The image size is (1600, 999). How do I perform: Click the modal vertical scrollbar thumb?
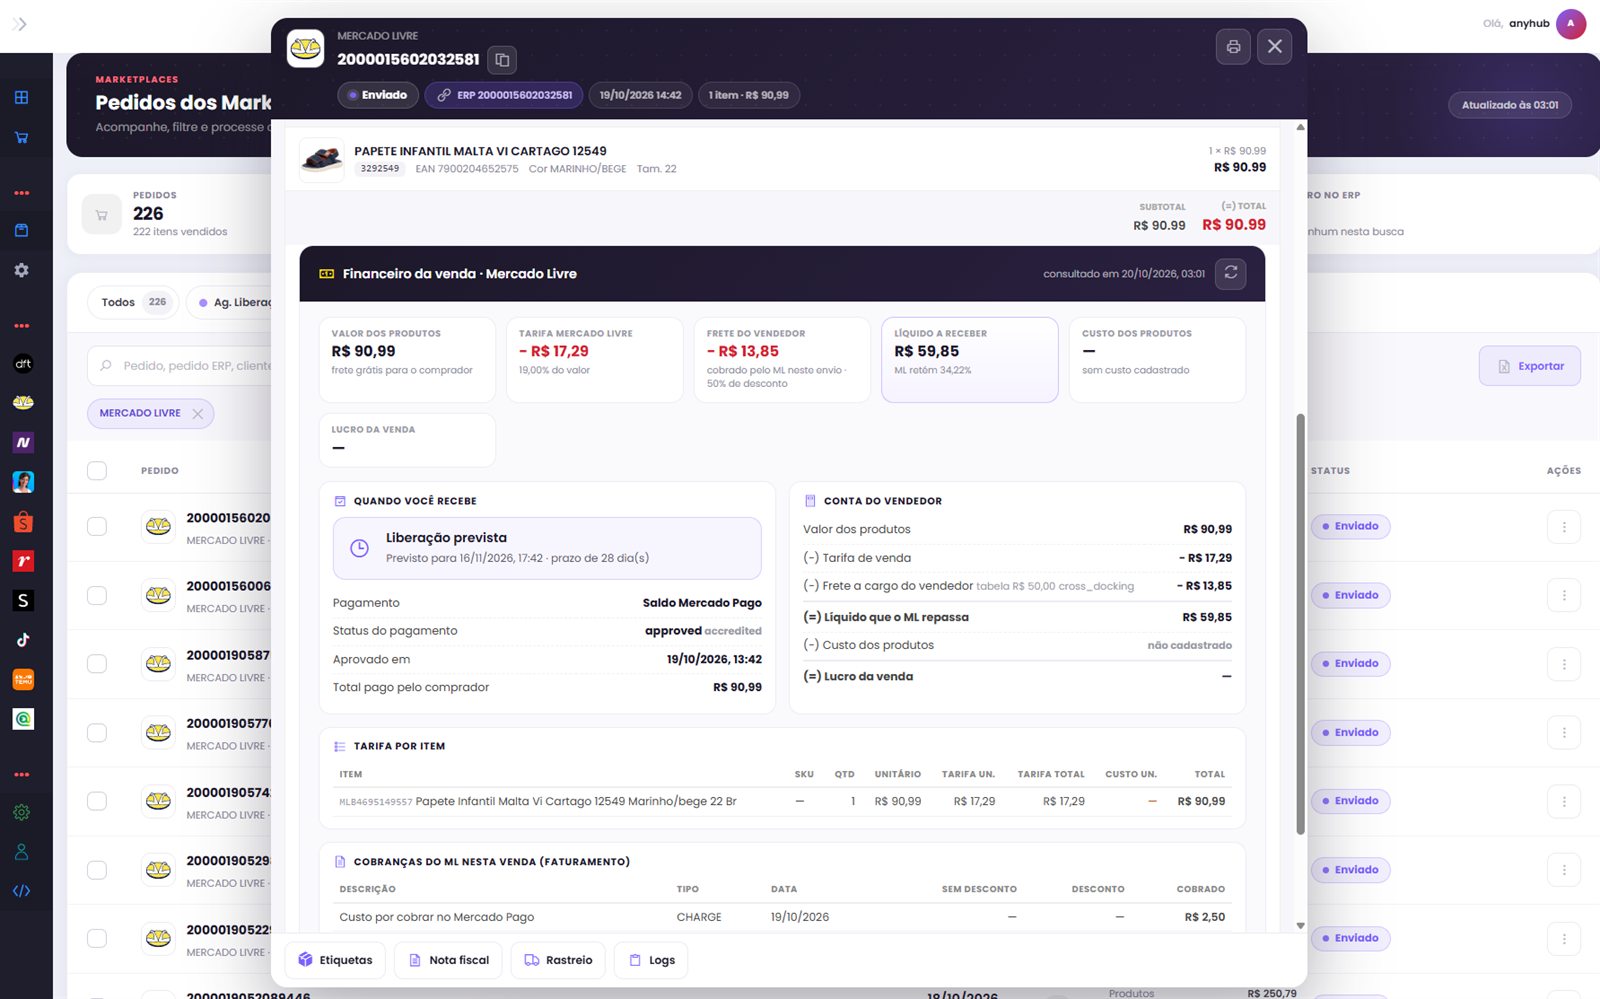pos(1300,623)
